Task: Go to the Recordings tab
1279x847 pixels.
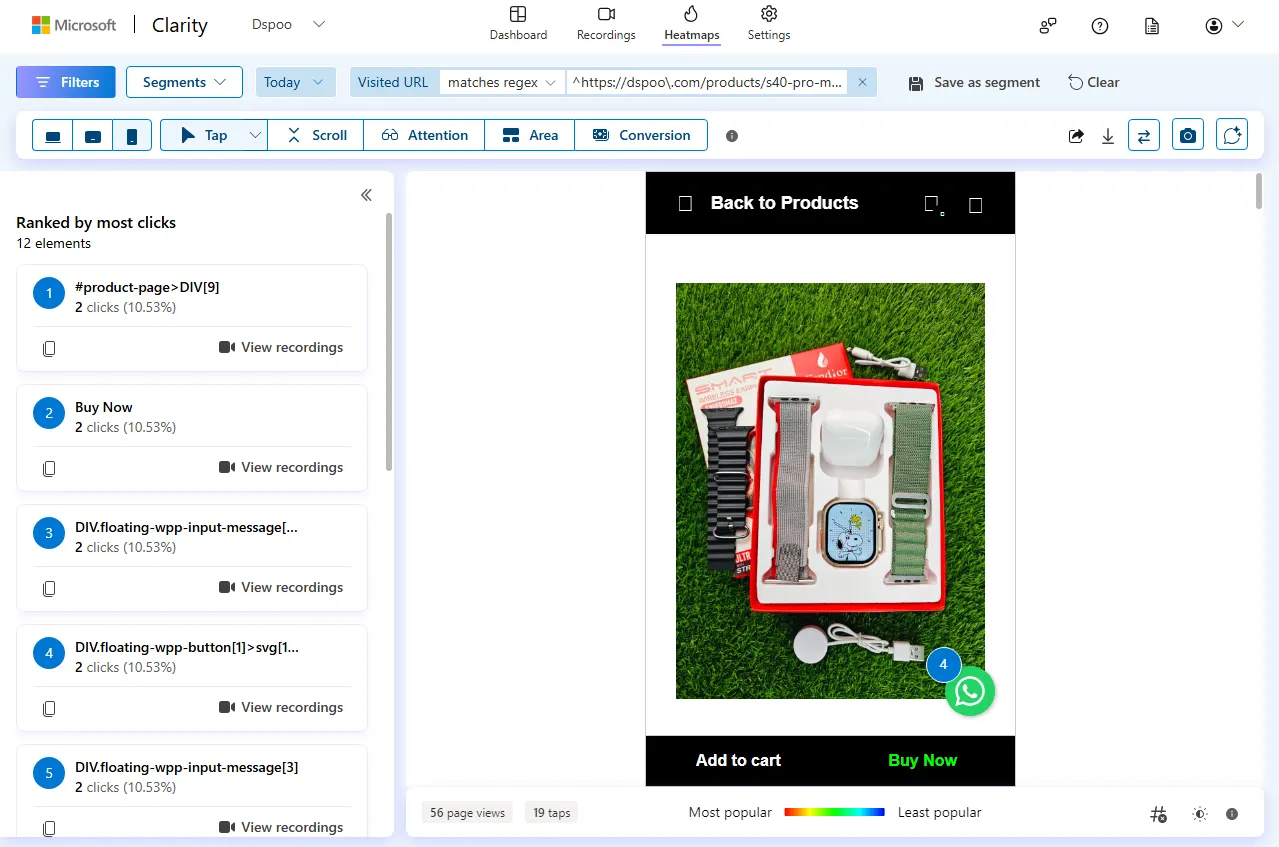Action: click(606, 24)
